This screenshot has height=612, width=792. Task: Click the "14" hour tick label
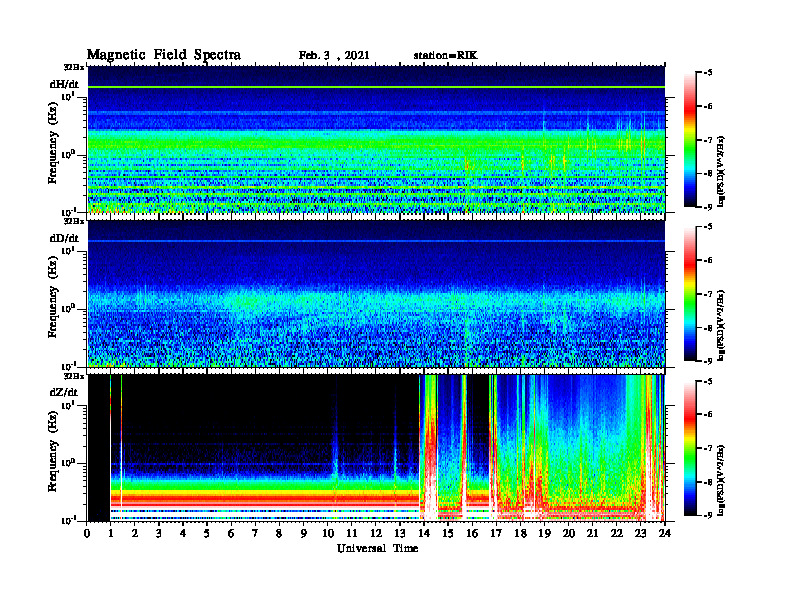coord(424,533)
